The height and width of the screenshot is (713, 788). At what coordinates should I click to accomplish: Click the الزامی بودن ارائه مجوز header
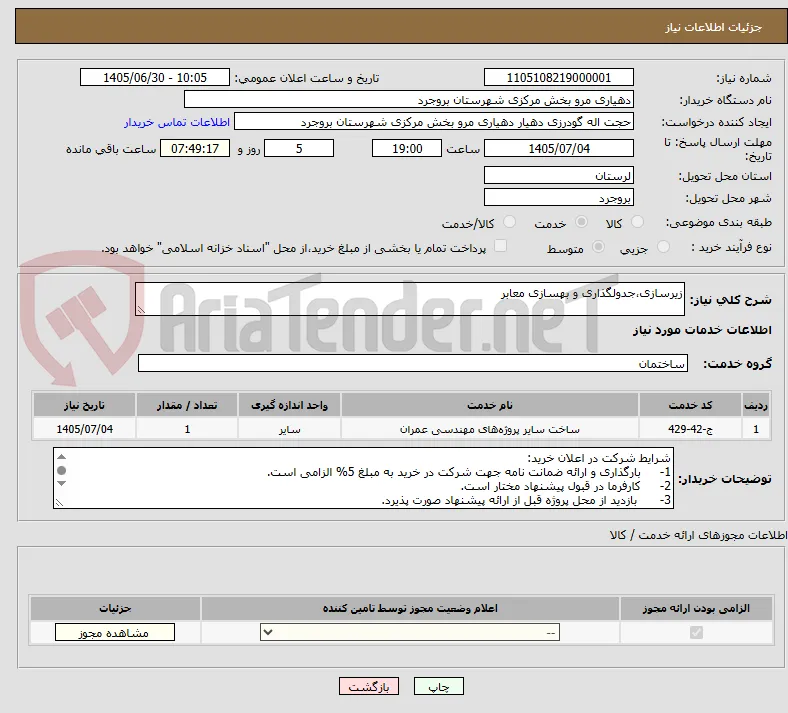point(696,608)
